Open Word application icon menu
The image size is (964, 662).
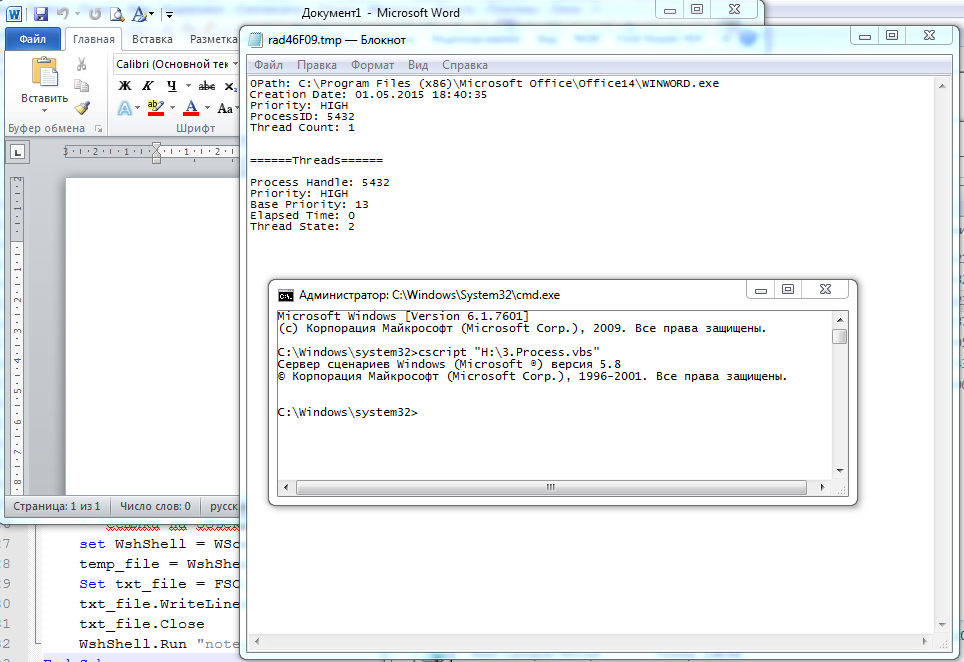tap(14, 14)
